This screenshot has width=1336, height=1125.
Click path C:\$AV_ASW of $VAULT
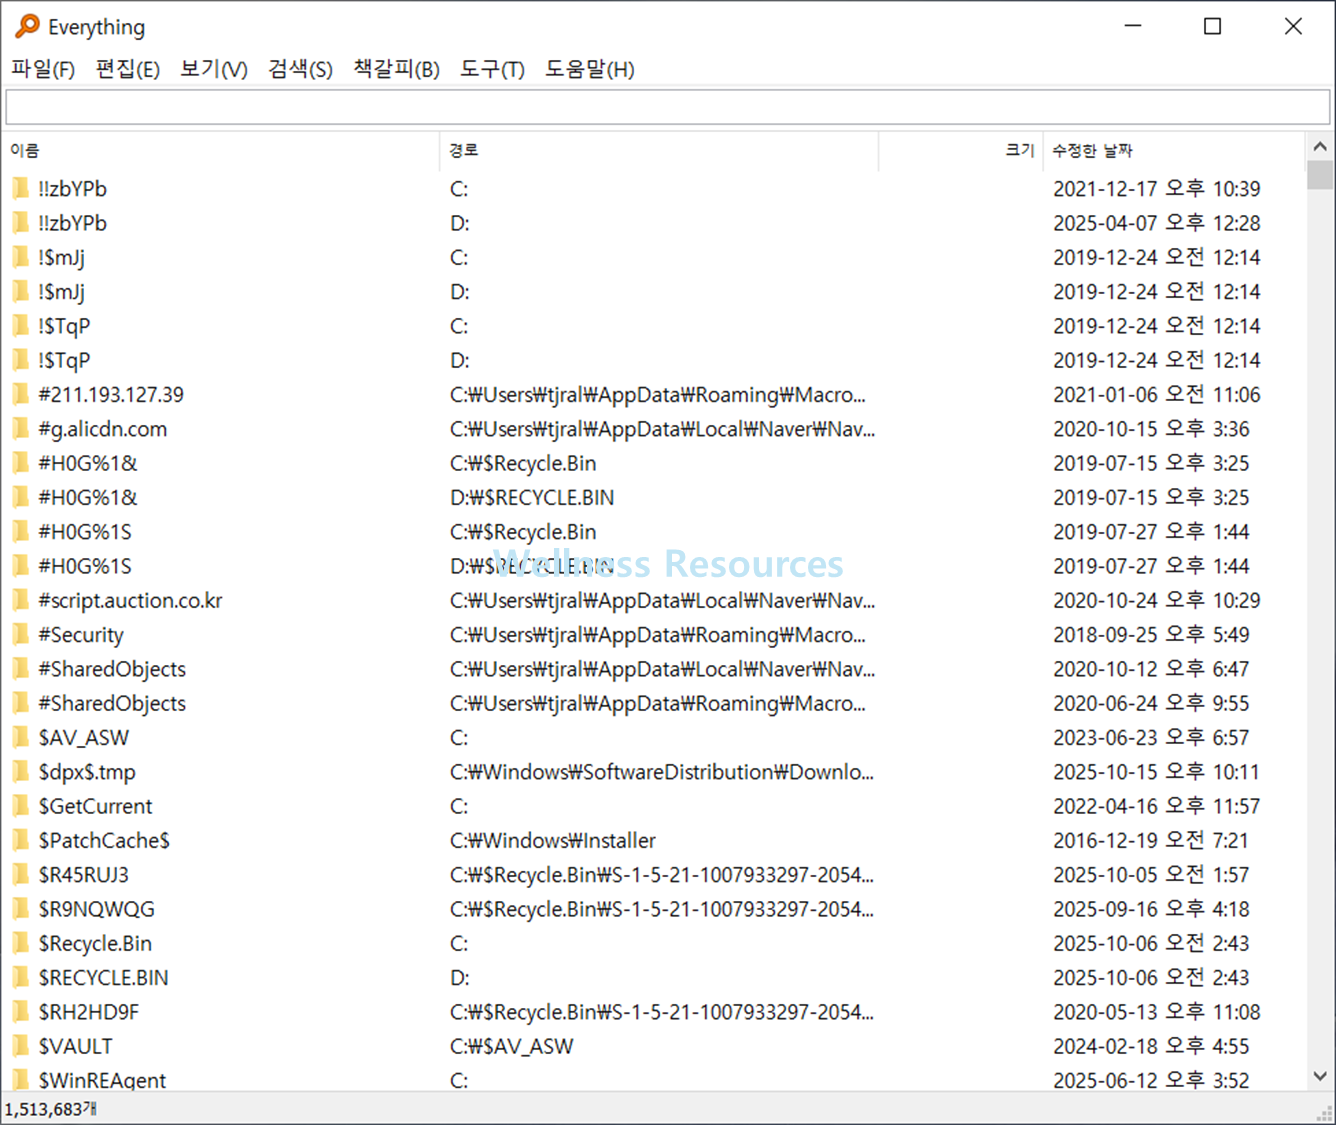512,1047
